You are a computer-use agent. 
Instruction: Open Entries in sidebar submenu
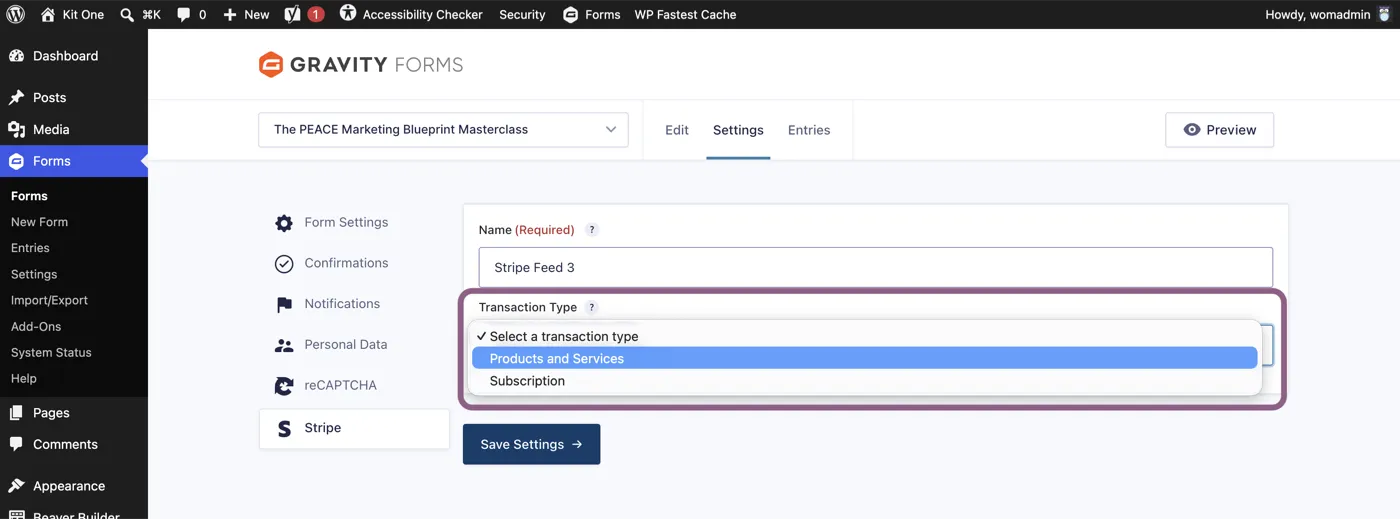[x=30, y=248]
